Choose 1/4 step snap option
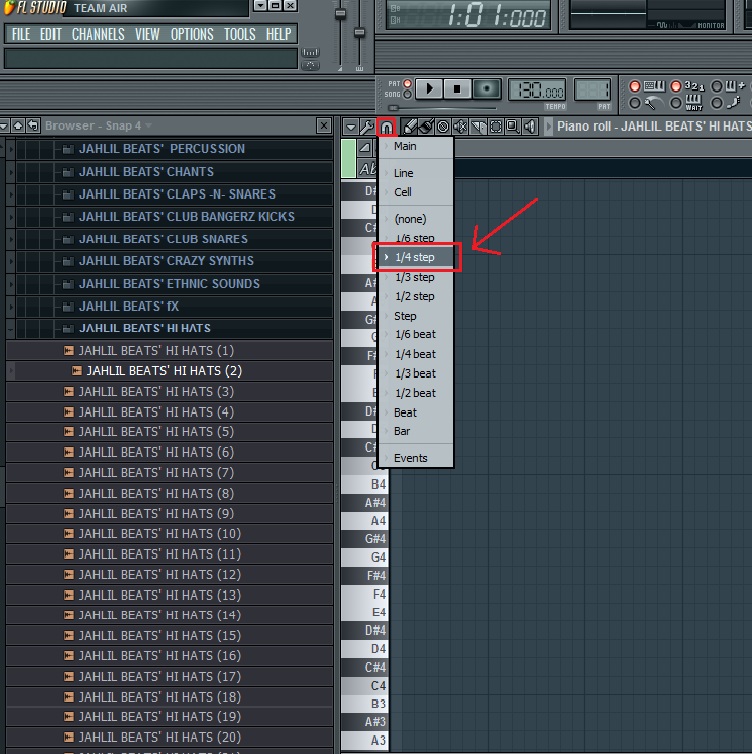The height and width of the screenshot is (754, 752). pyautogui.click(x=416, y=257)
